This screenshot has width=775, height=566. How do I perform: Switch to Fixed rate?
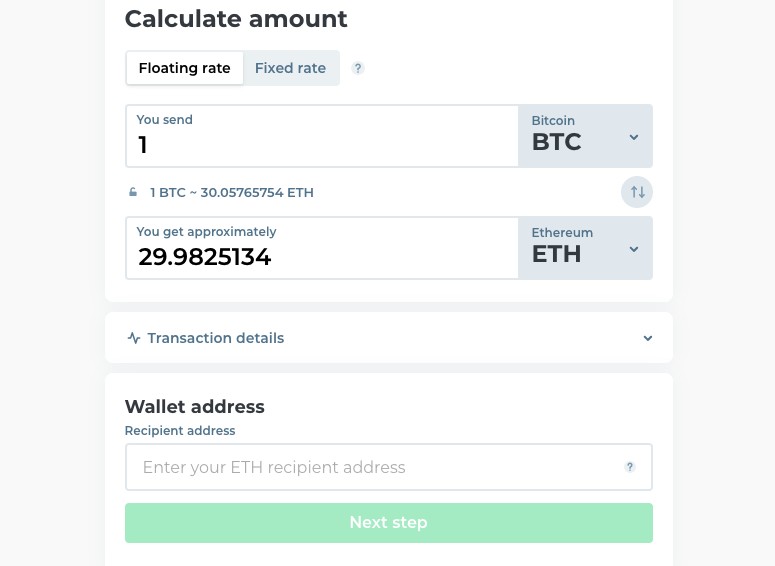(291, 68)
